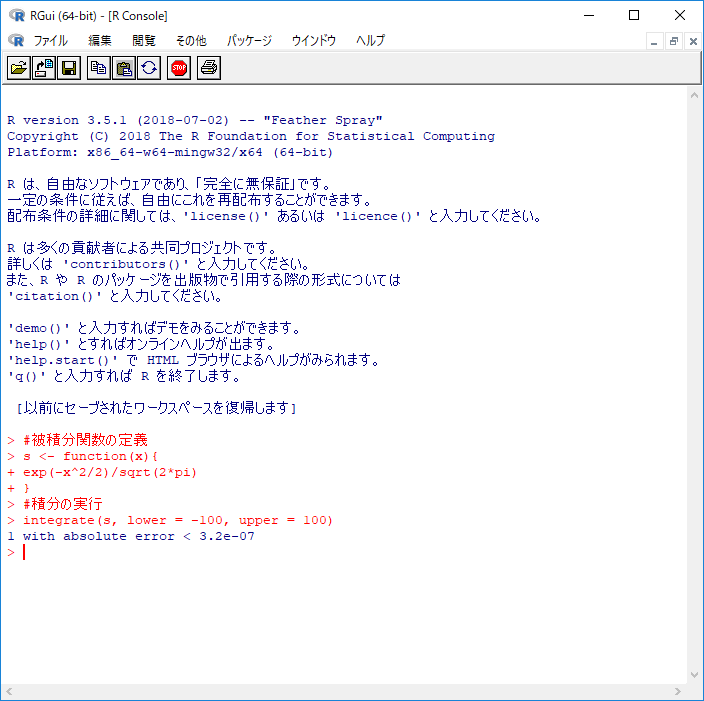The height and width of the screenshot is (701, 704).
Task: Click the 'demo()' text
Action: (38, 328)
